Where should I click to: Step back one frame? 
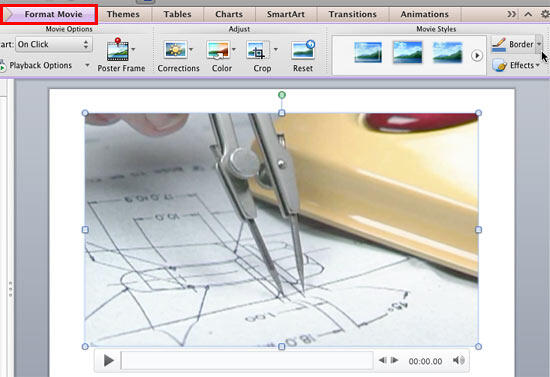pos(382,360)
